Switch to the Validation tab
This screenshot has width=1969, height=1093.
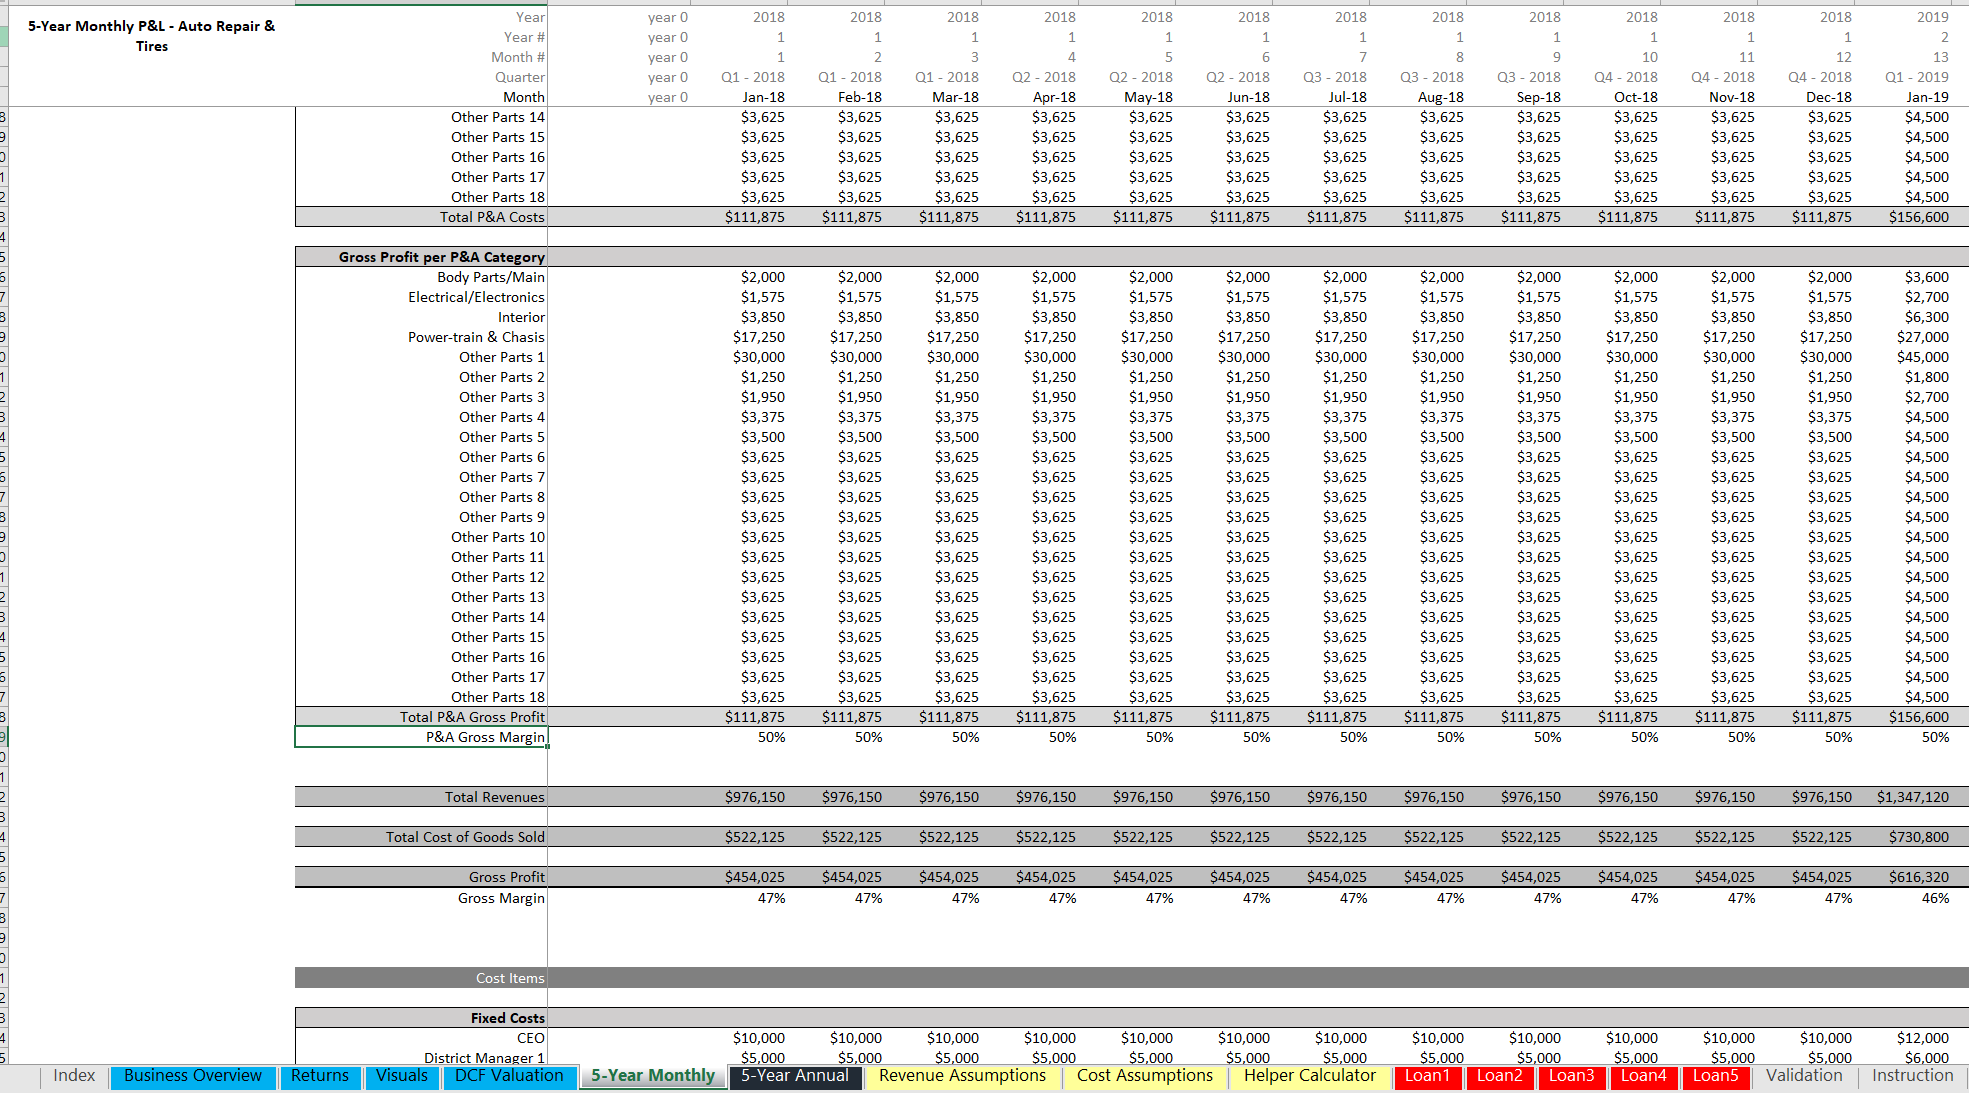pyautogui.click(x=1804, y=1076)
